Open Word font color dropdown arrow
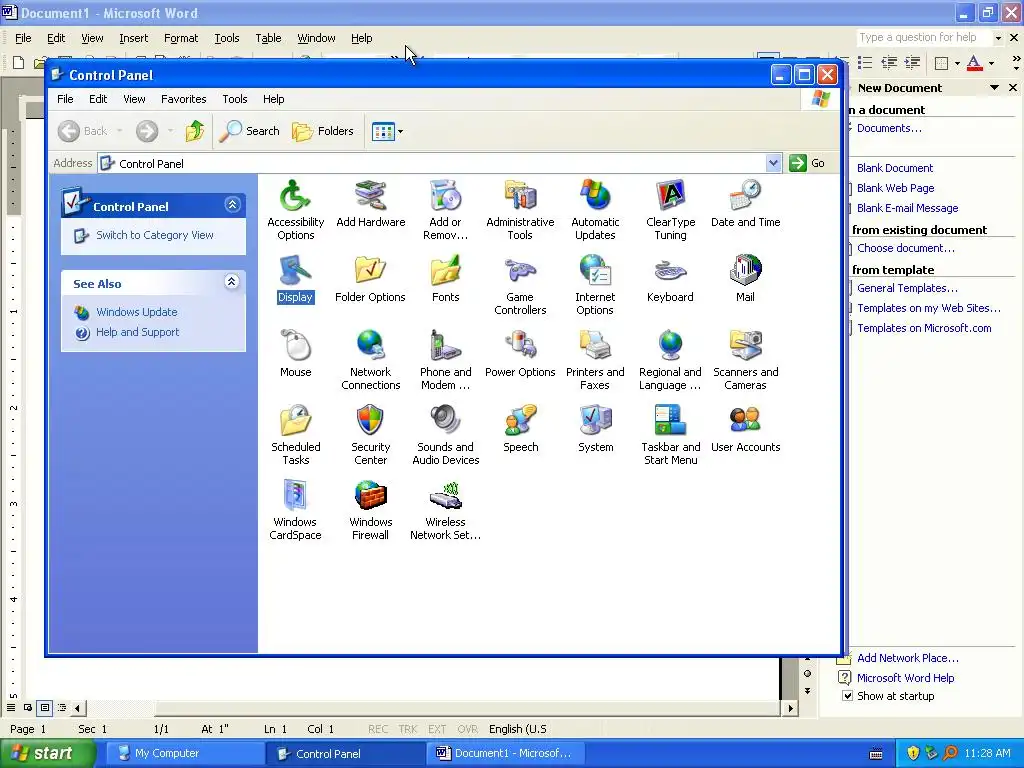 (x=991, y=63)
